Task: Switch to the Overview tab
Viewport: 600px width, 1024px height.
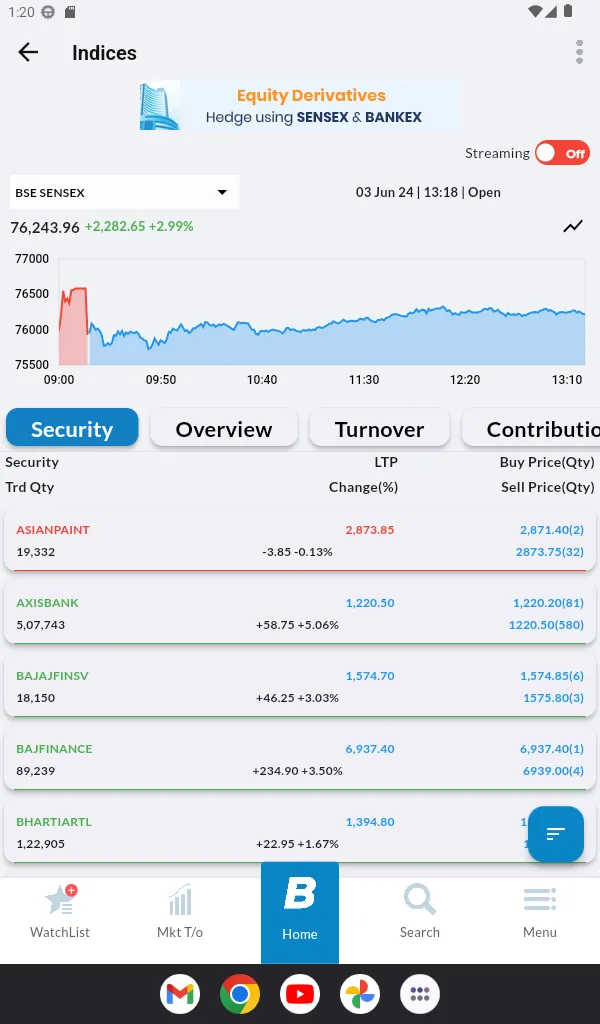Action: 223,428
